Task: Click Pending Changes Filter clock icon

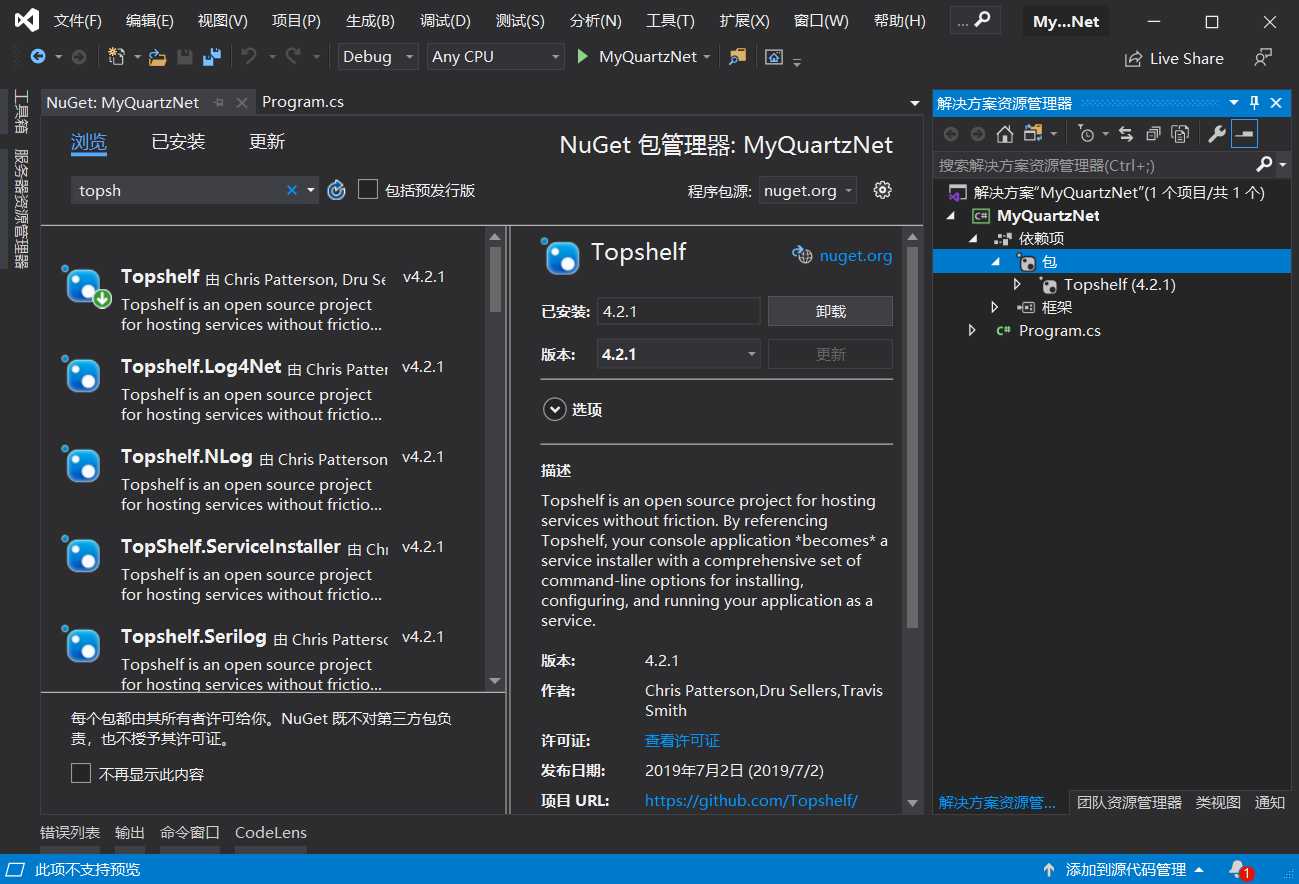Action: (1086, 134)
